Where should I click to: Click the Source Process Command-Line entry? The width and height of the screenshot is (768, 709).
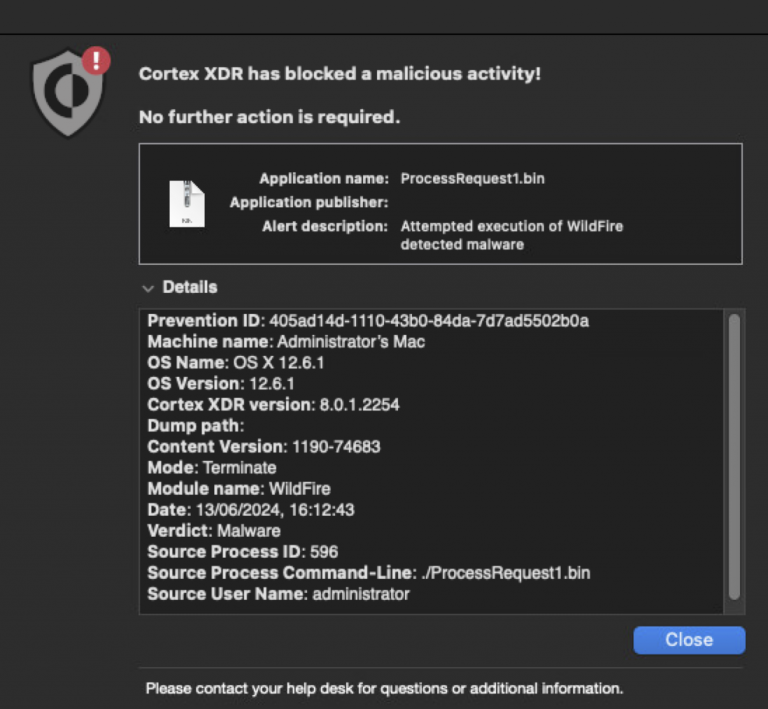coord(369,573)
